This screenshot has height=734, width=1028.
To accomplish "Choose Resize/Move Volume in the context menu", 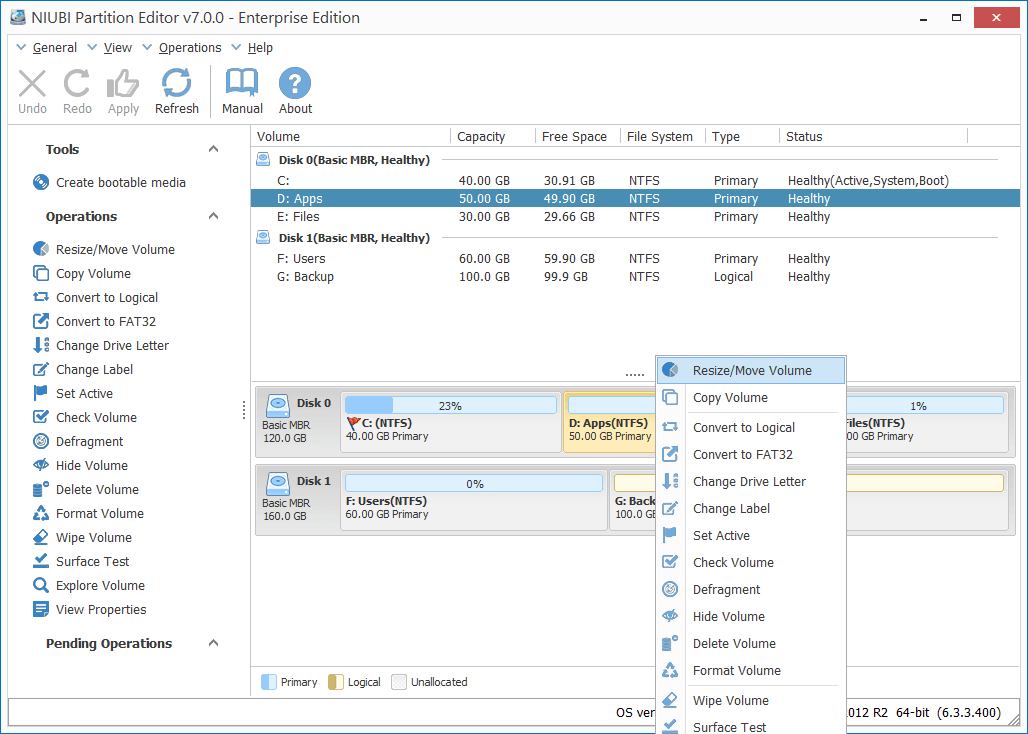I will [751, 370].
